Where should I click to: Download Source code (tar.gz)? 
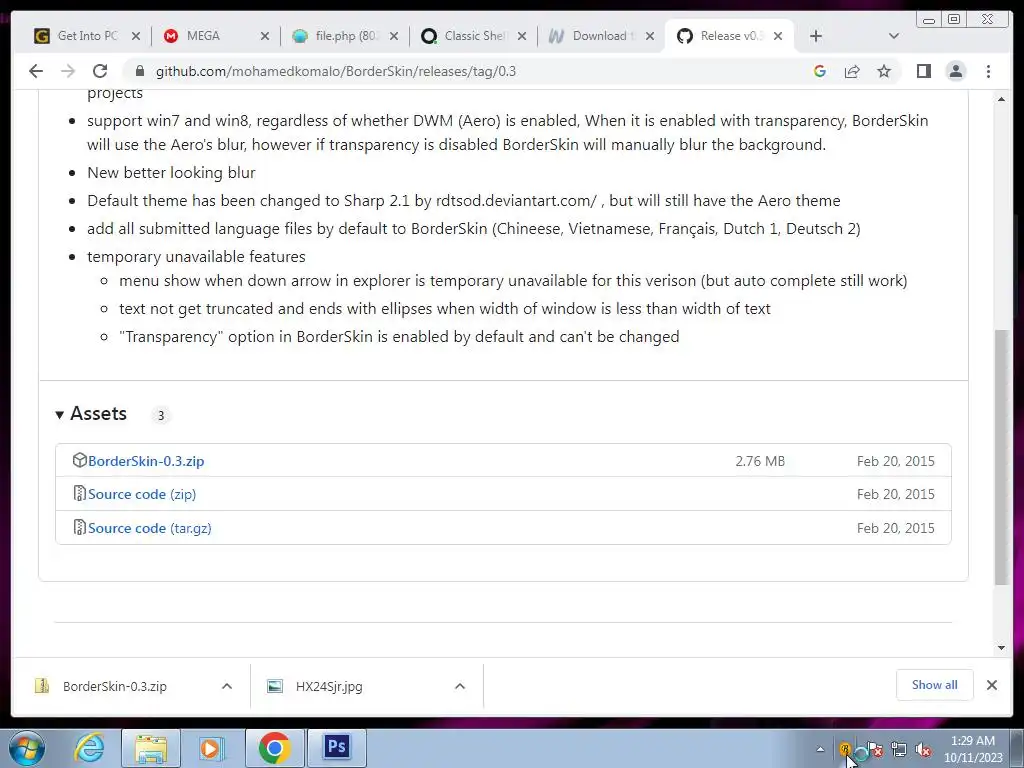[150, 528]
